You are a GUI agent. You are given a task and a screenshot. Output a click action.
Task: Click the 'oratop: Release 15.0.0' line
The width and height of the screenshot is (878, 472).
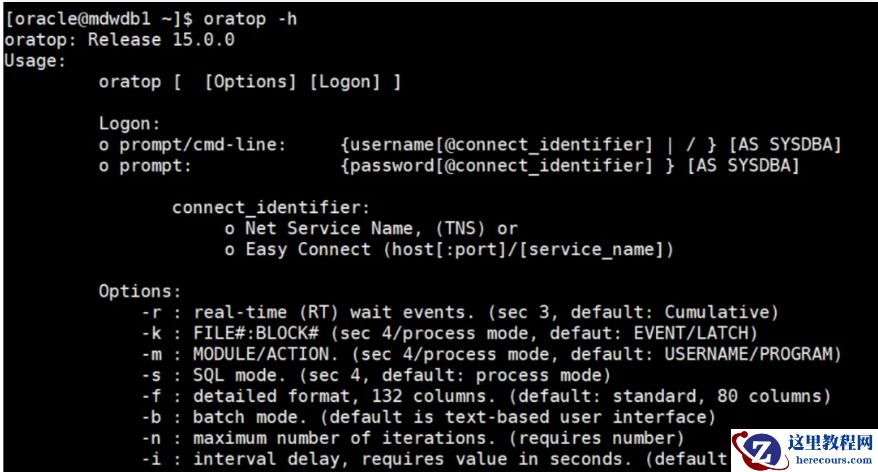coord(119,40)
